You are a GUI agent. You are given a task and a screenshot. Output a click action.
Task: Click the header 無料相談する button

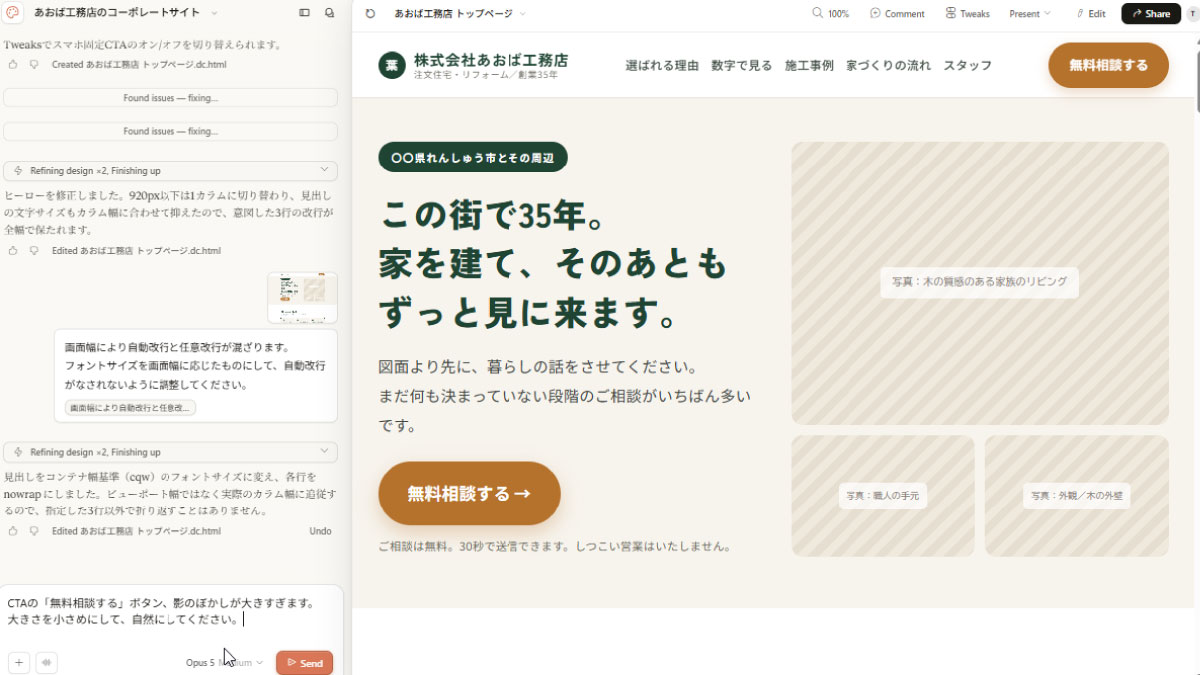(x=1108, y=65)
